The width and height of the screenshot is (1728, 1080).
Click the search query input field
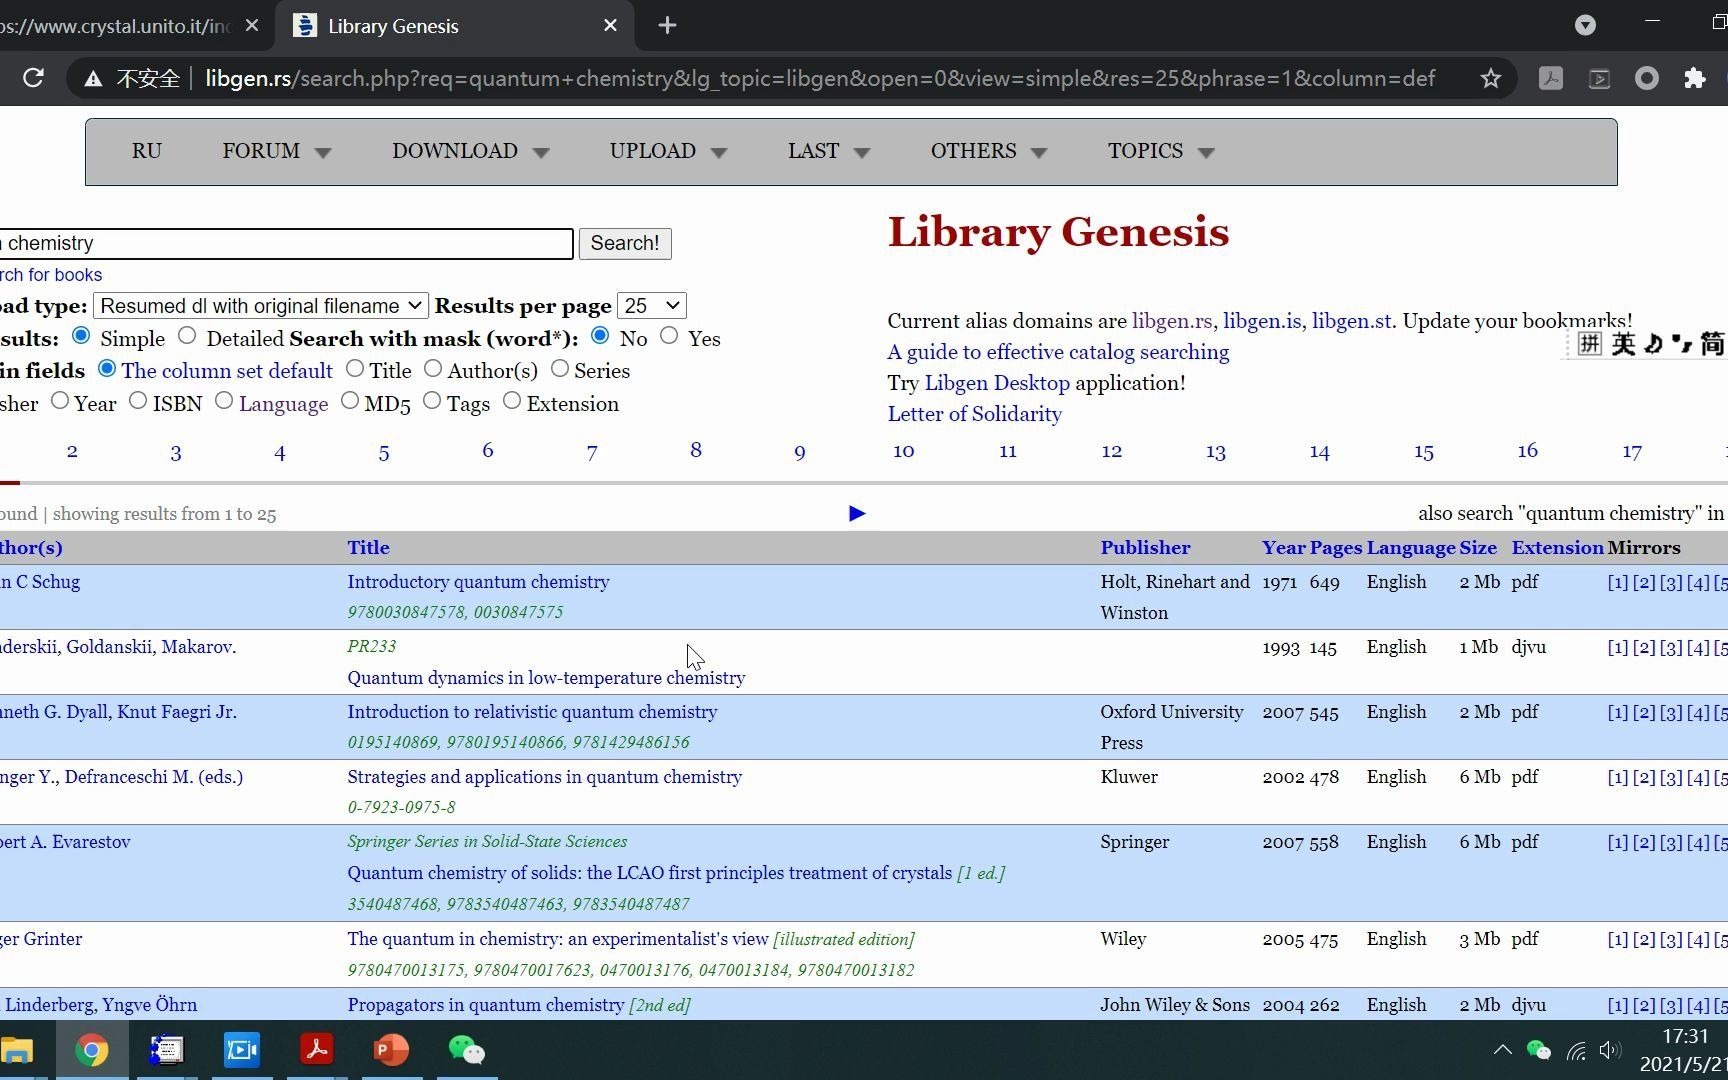point(286,243)
